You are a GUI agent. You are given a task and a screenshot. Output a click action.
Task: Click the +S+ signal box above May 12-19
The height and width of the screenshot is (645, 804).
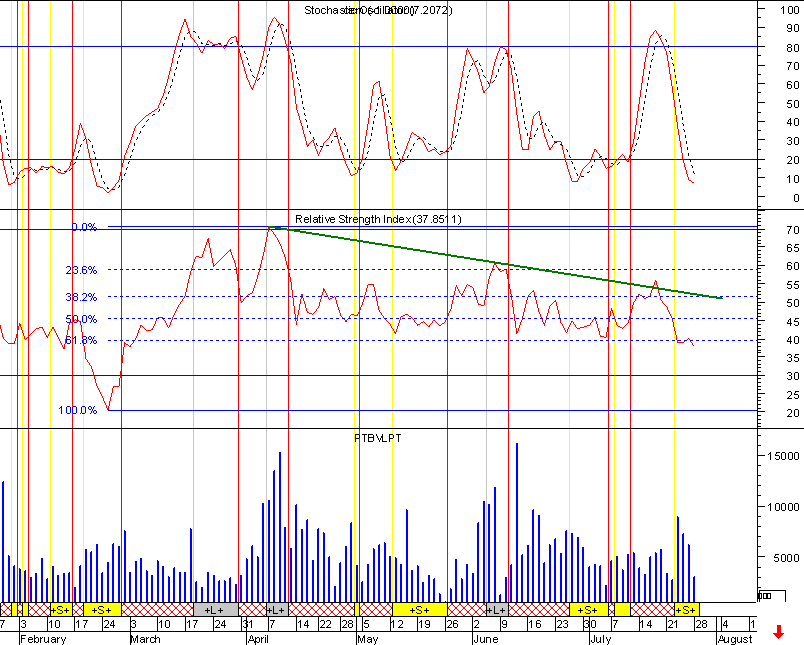point(419,610)
